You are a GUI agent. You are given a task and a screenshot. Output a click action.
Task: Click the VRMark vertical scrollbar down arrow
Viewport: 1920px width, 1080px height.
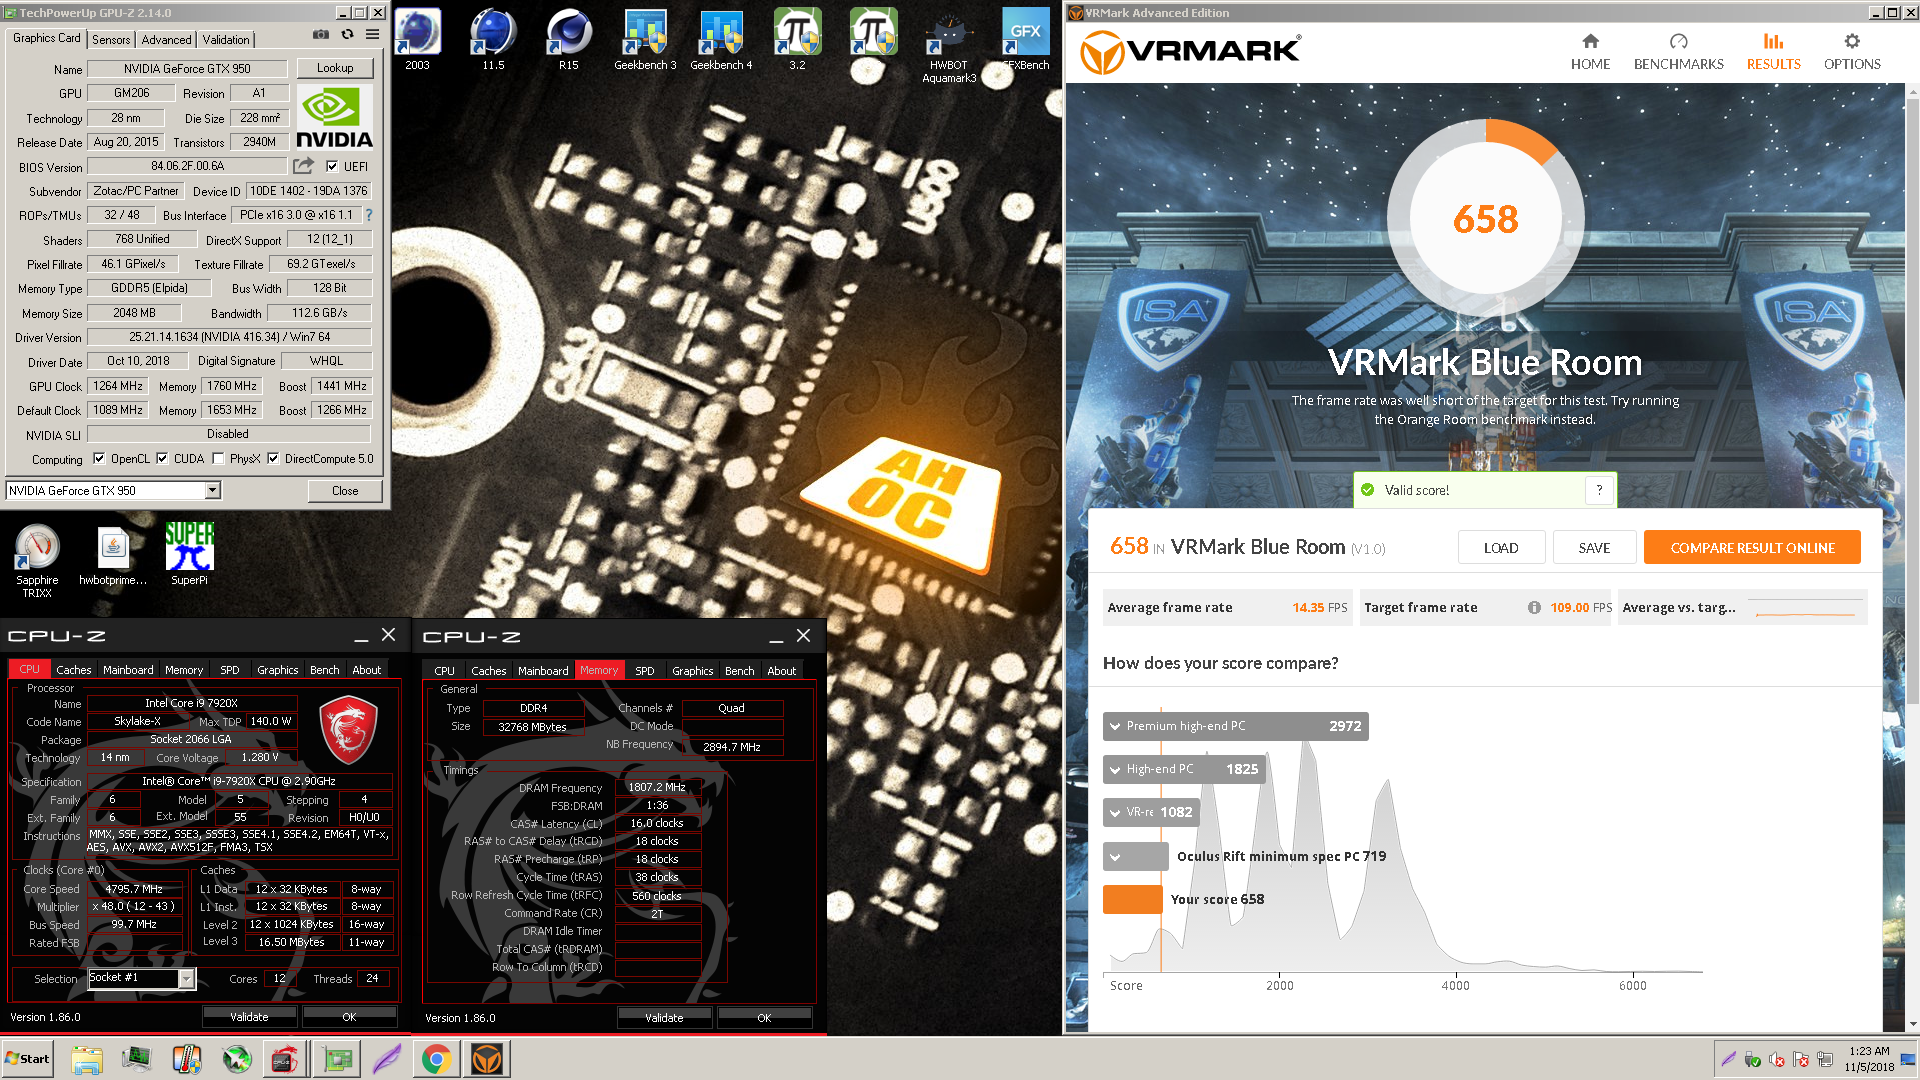pos(1912,1024)
